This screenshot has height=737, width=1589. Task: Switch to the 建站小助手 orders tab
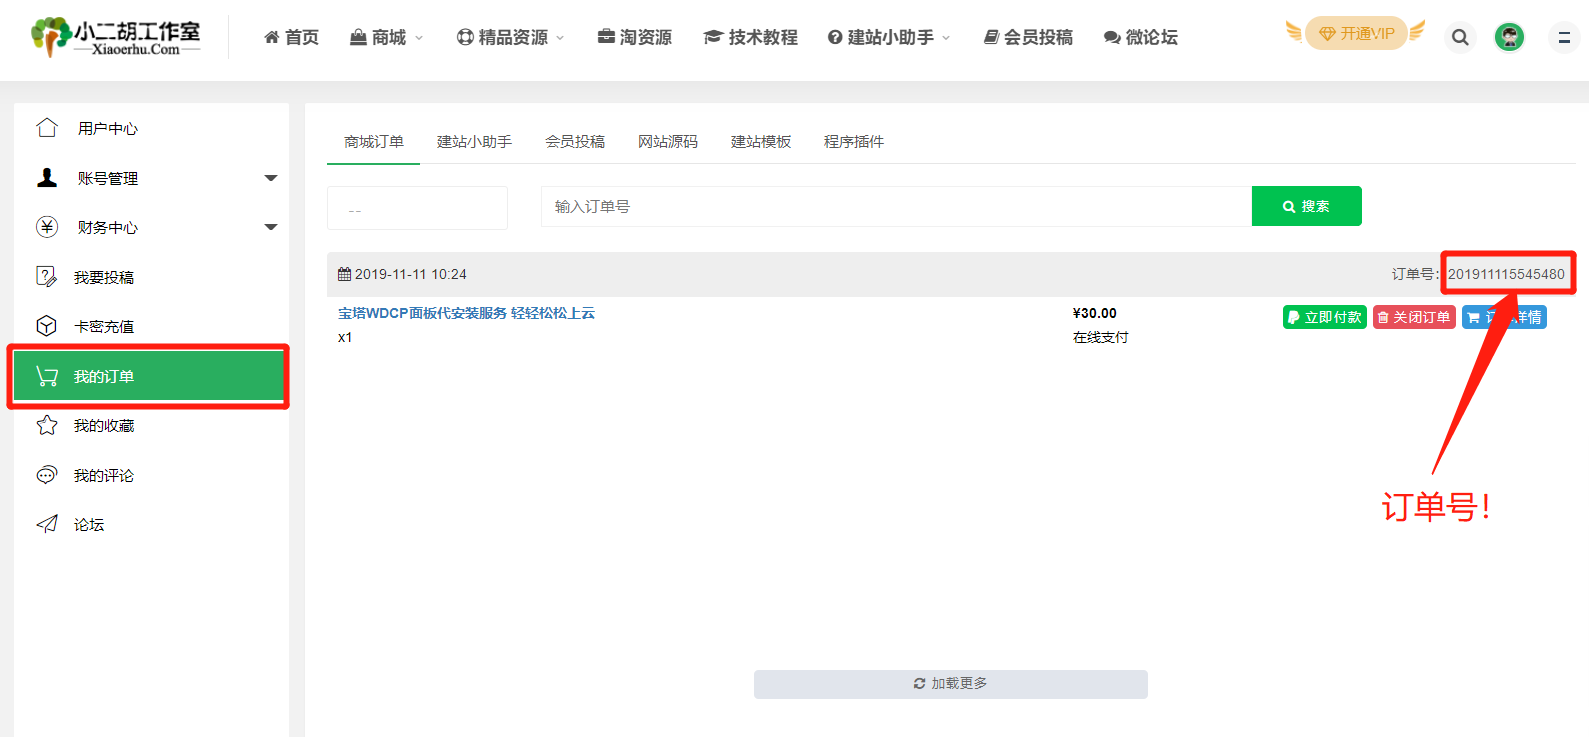pos(474,142)
